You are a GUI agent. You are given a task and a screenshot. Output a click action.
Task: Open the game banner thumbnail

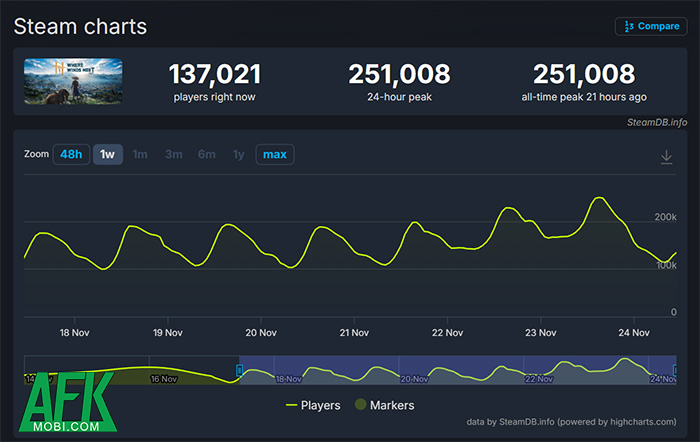pos(73,82)
